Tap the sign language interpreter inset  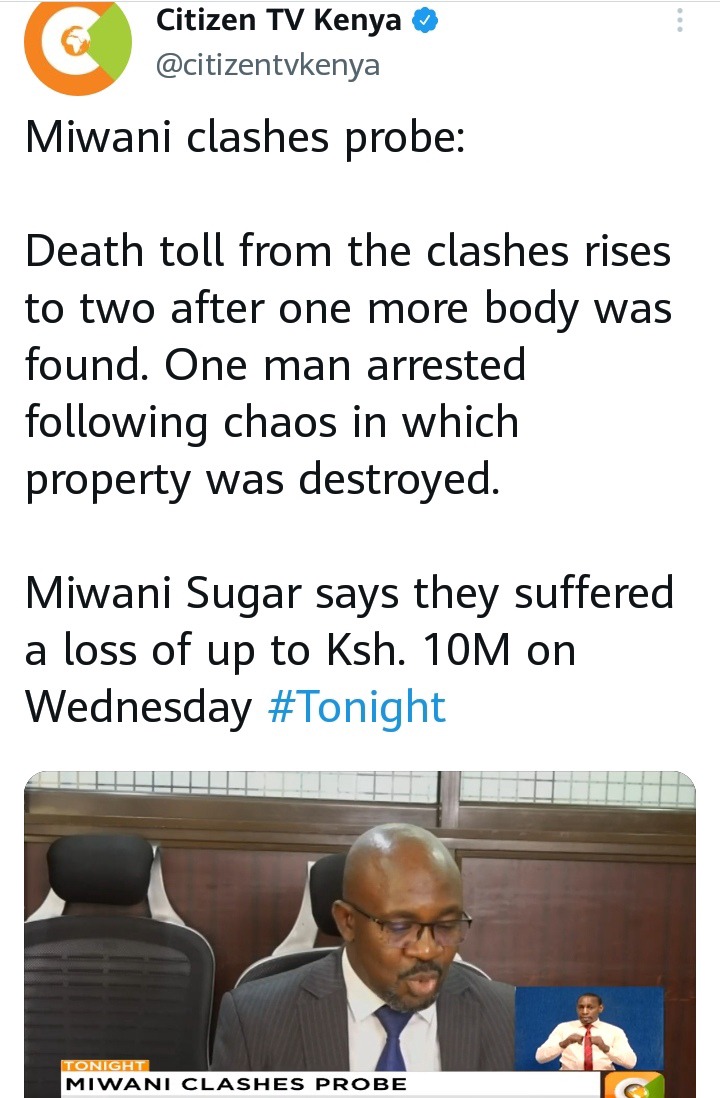click(589, 1029)
